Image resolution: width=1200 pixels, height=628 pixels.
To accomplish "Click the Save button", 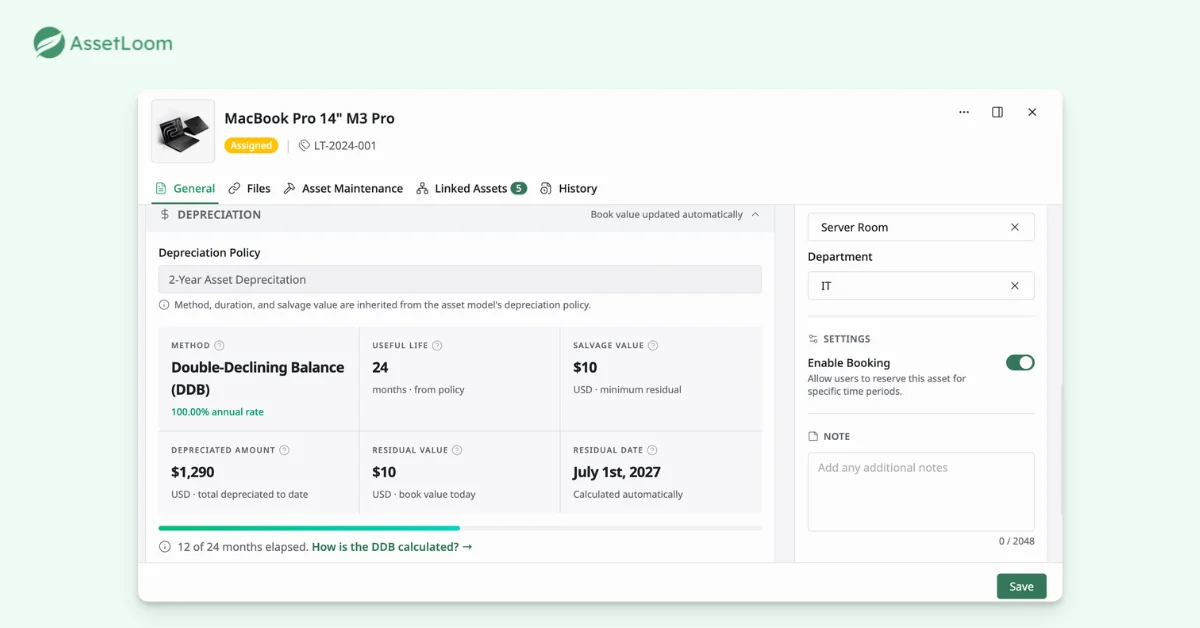I will tap(1021, 586).
